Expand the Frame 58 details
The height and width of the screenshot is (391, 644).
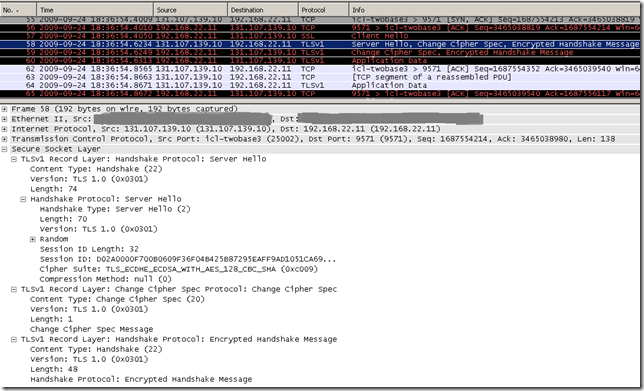coord(5,109)
